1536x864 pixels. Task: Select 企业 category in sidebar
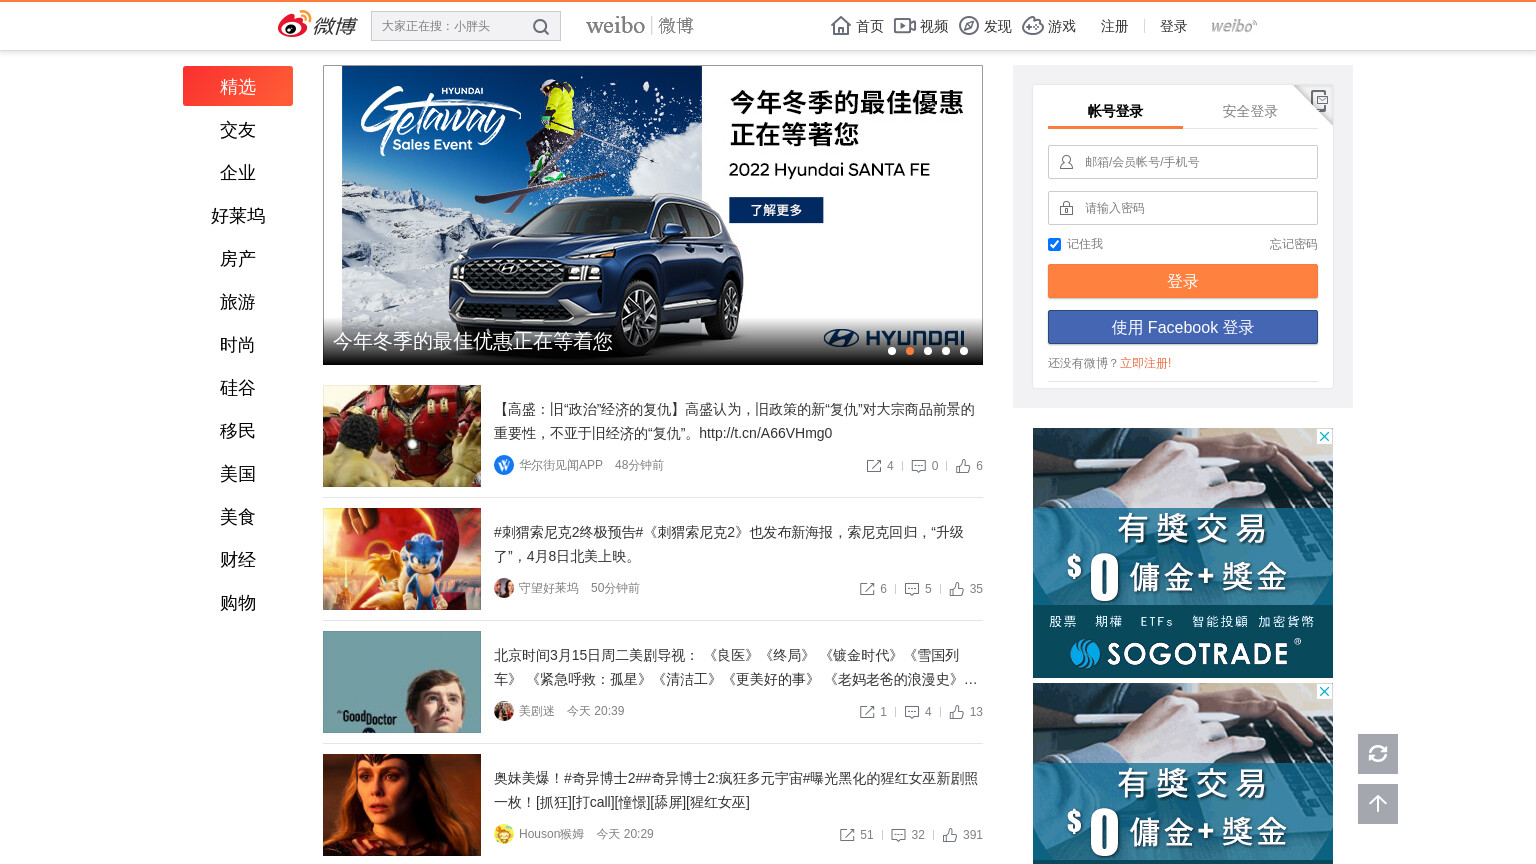coord(238,173)
